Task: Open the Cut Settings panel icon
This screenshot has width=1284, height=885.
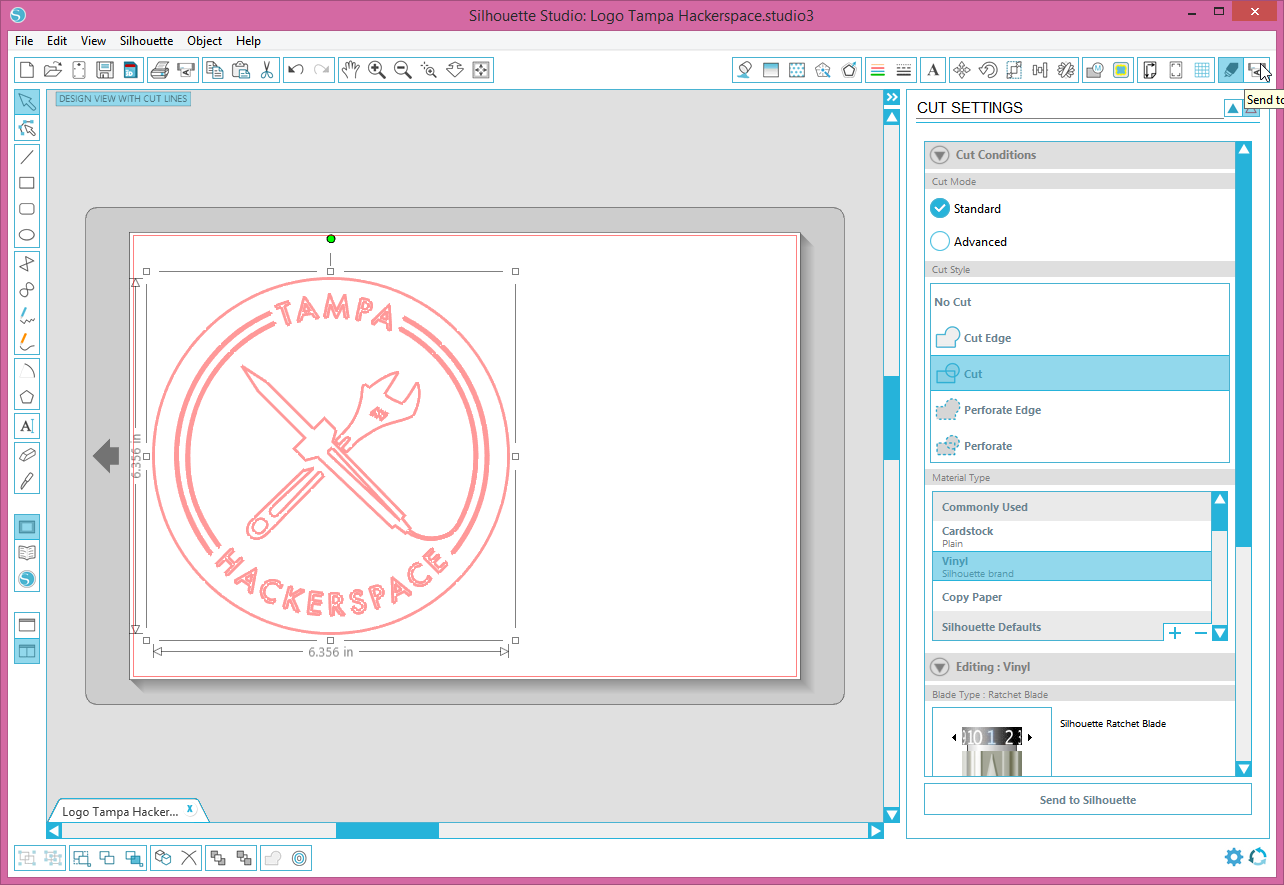Action: 1231,70
